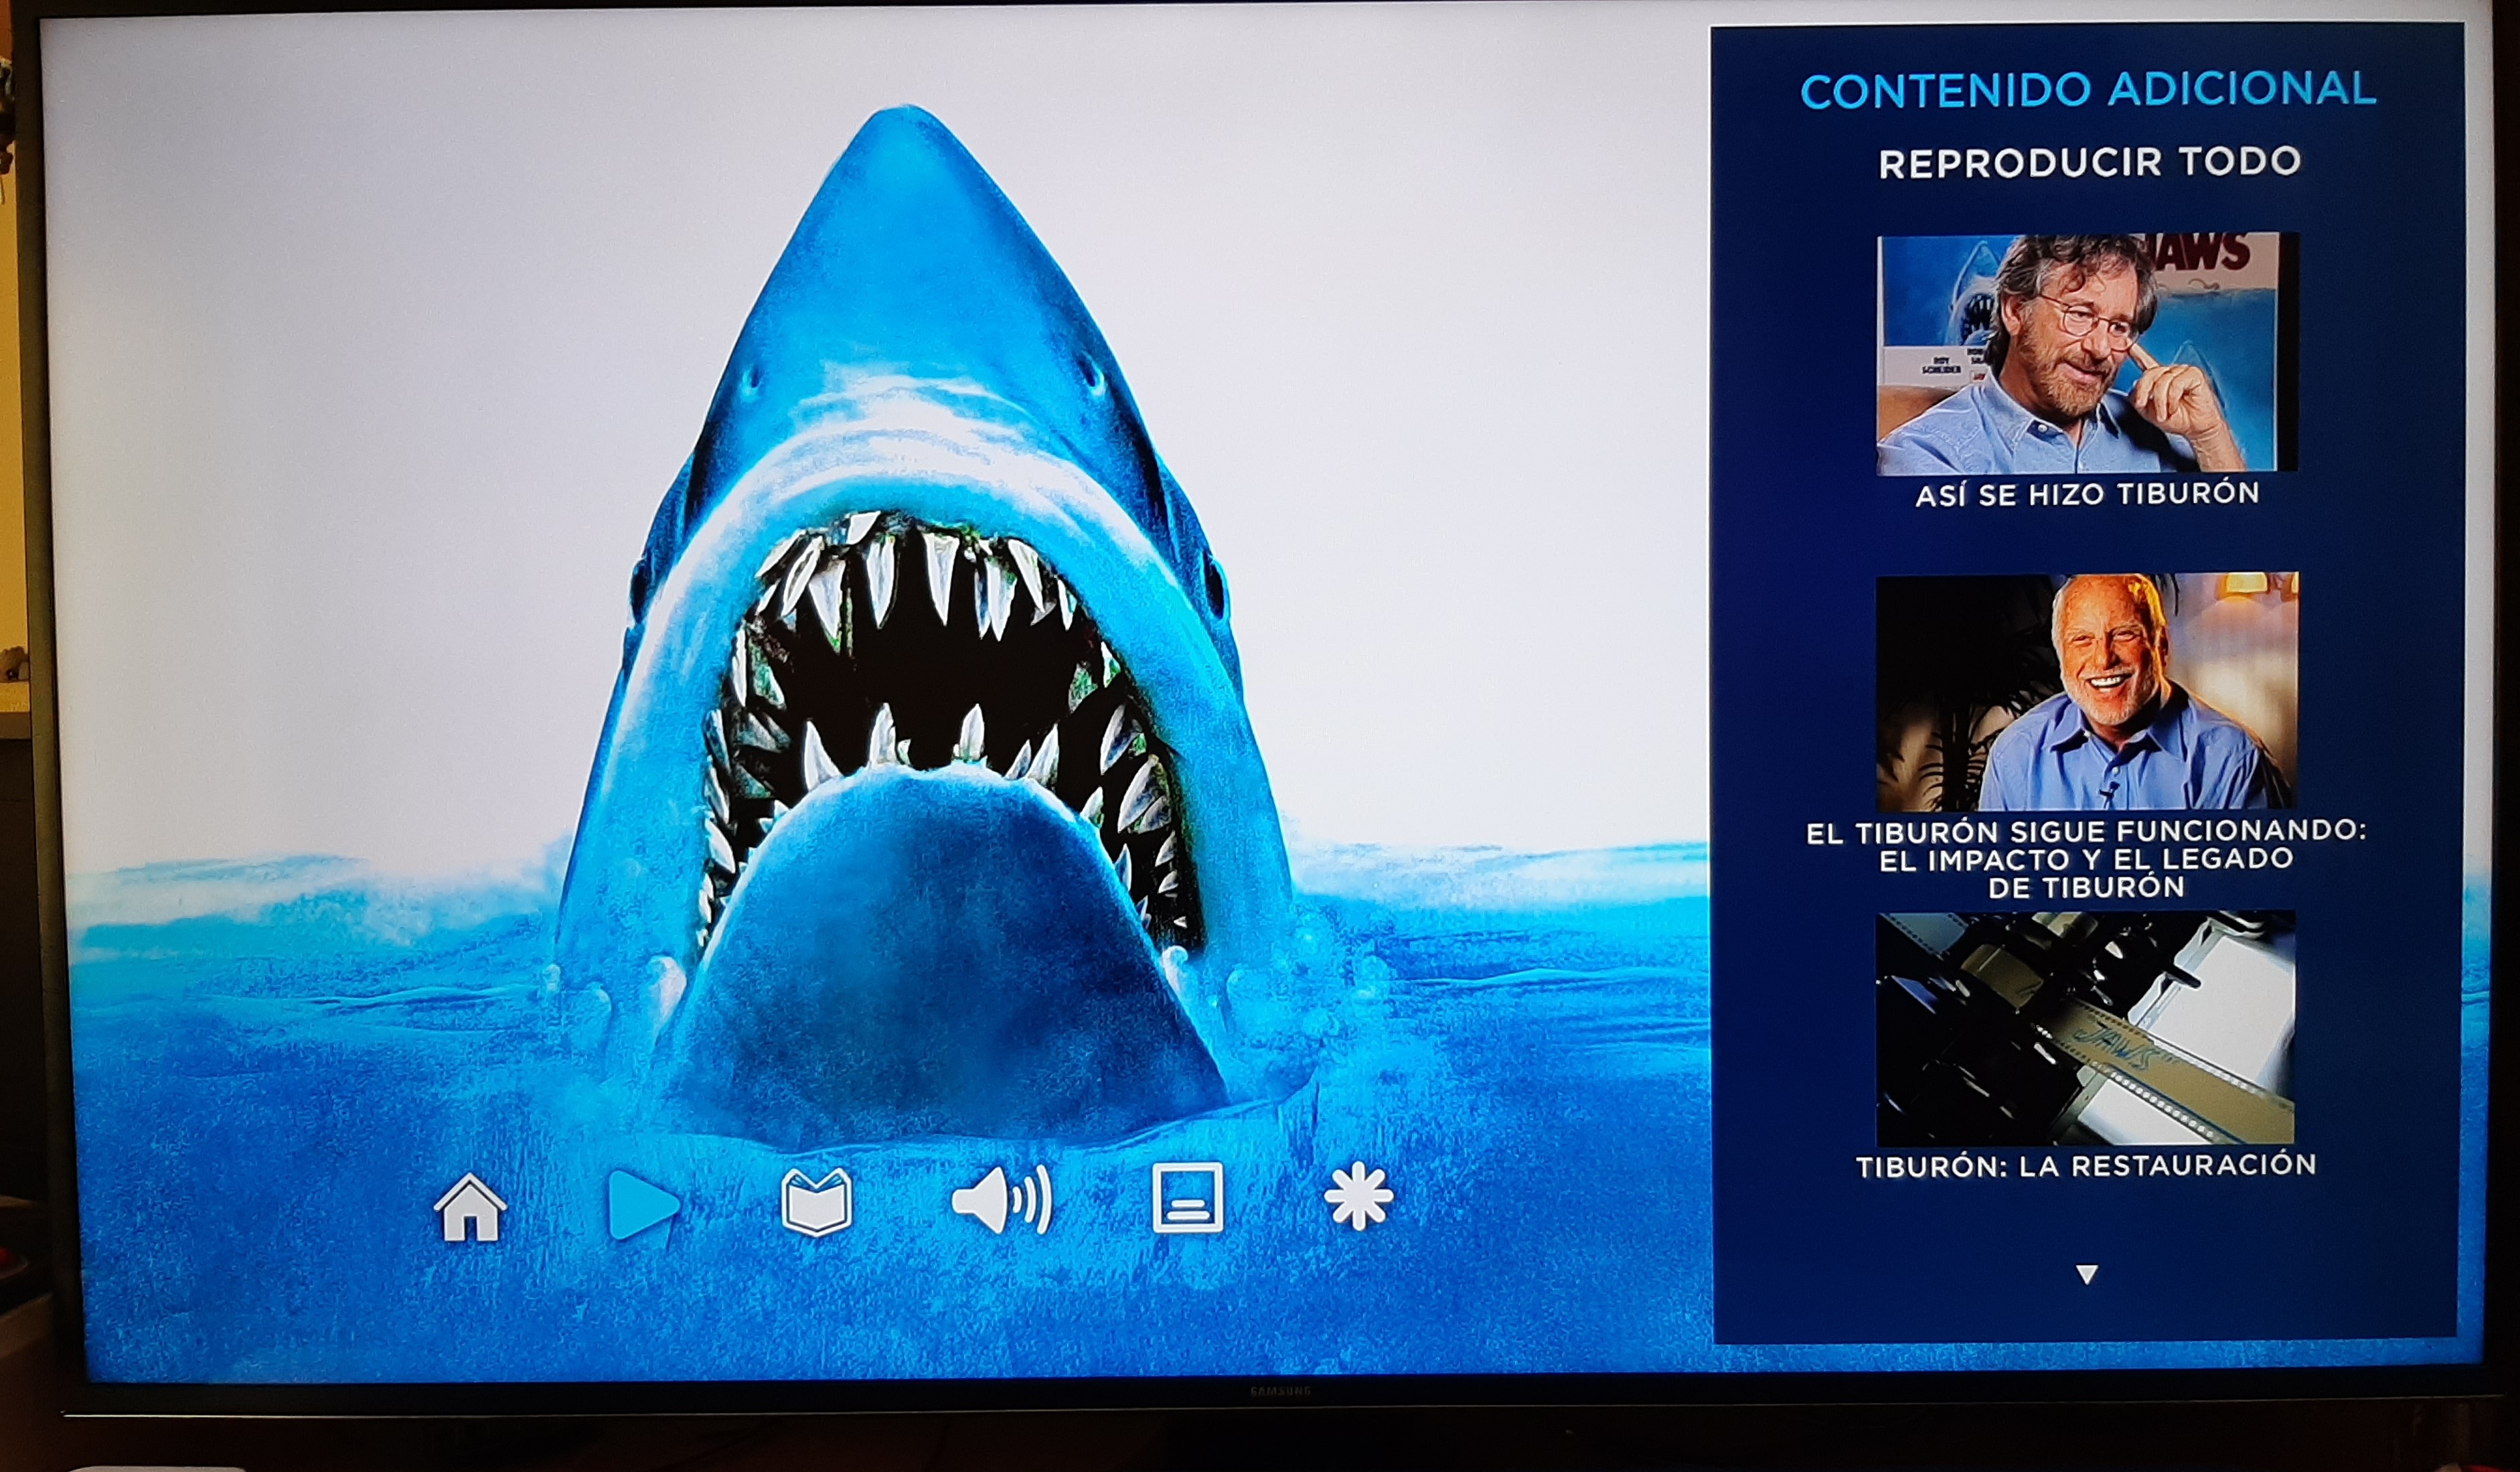
Task: Select the TIBURÓN: LA RESTAURACIÓN label
Action: 2086,1166
